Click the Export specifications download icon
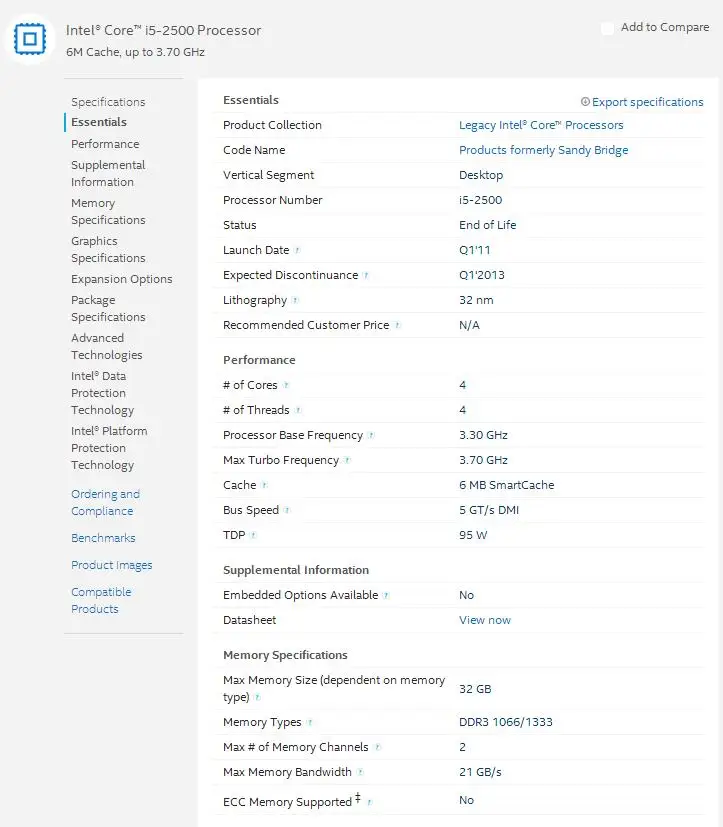 coord(585,101)
